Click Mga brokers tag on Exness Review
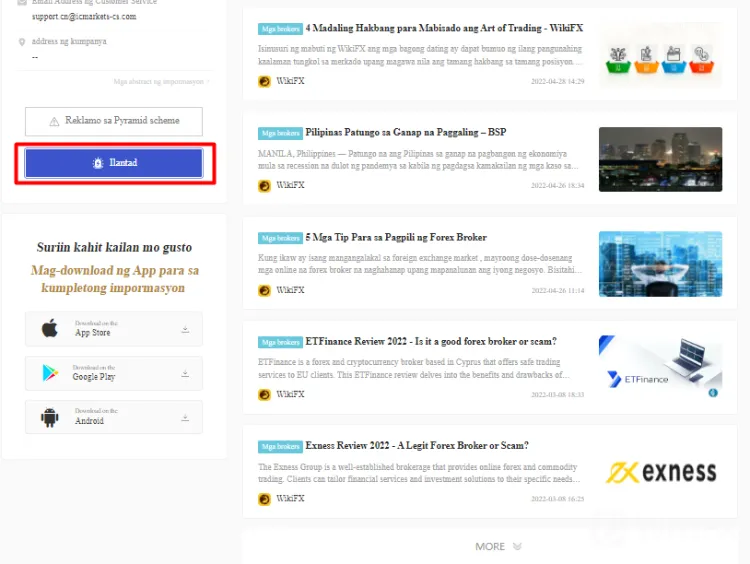This screenshot has height=564, width=750. point(280,446)
